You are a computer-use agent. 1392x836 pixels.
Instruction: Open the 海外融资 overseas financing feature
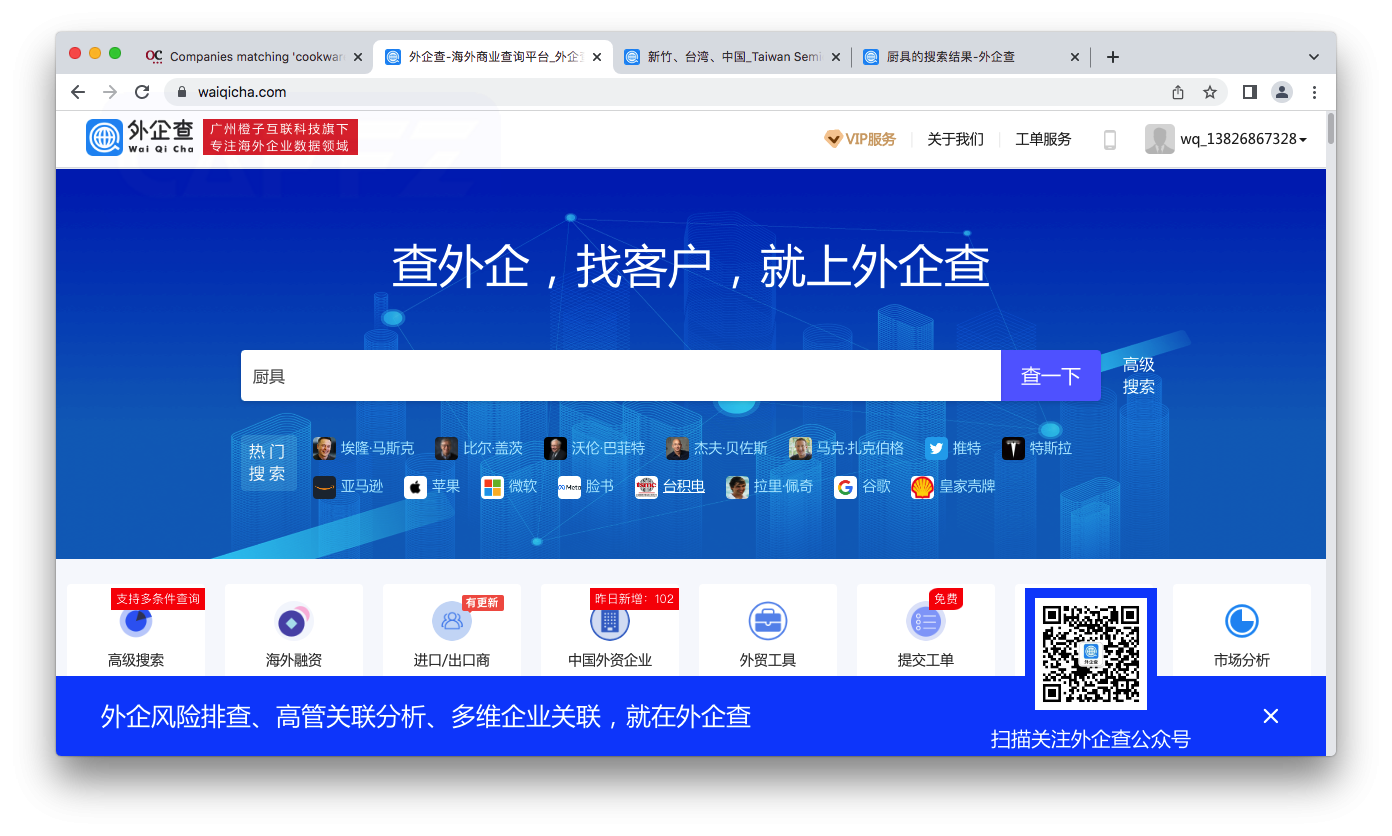(x=293, y=622)
